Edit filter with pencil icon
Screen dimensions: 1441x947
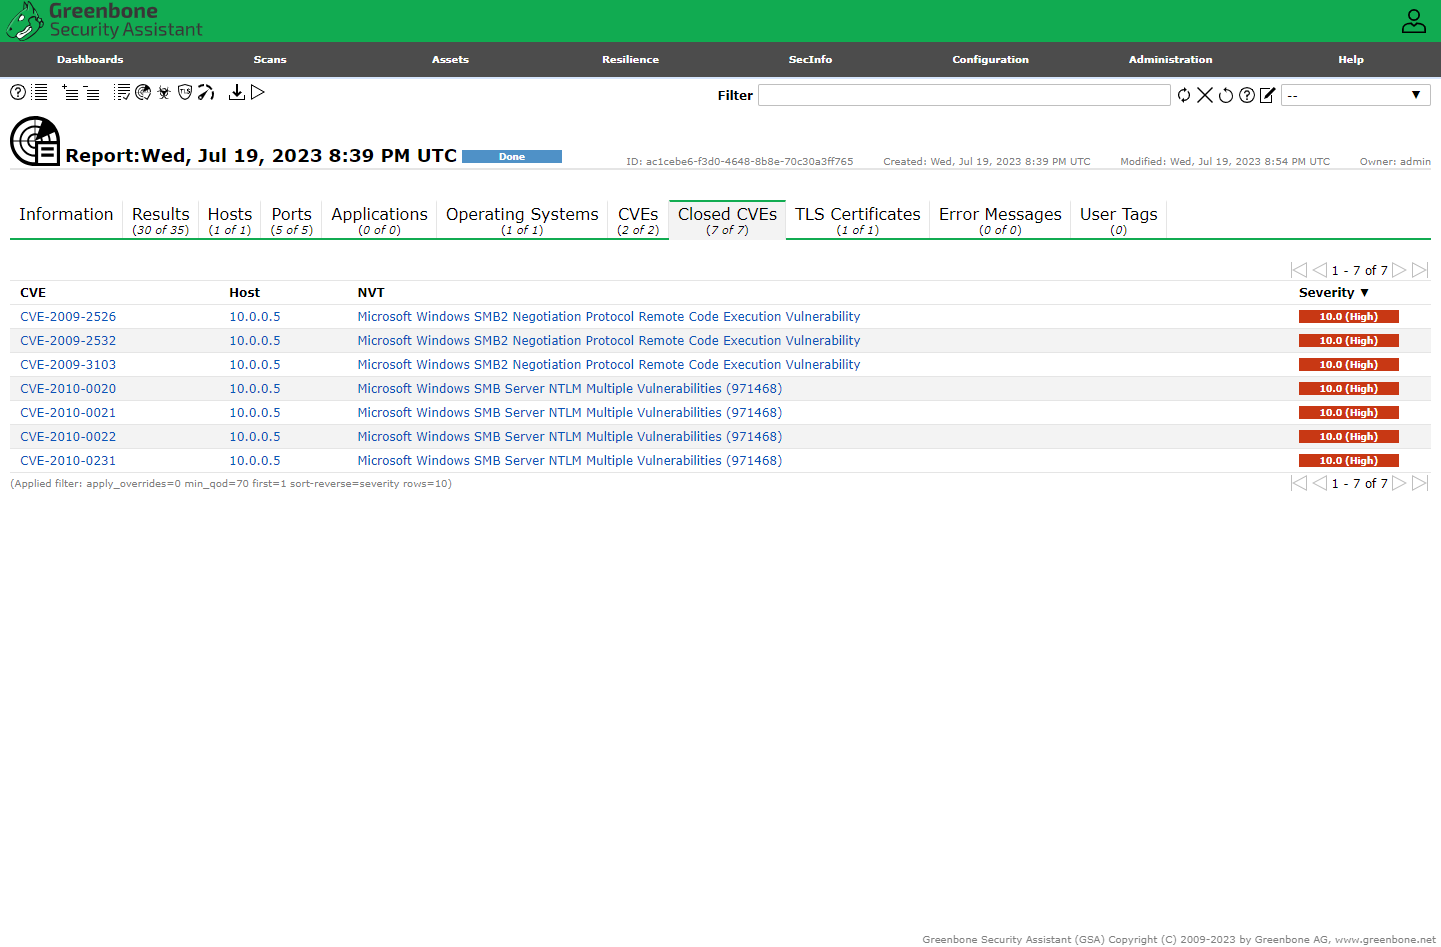pos(1268,95)
